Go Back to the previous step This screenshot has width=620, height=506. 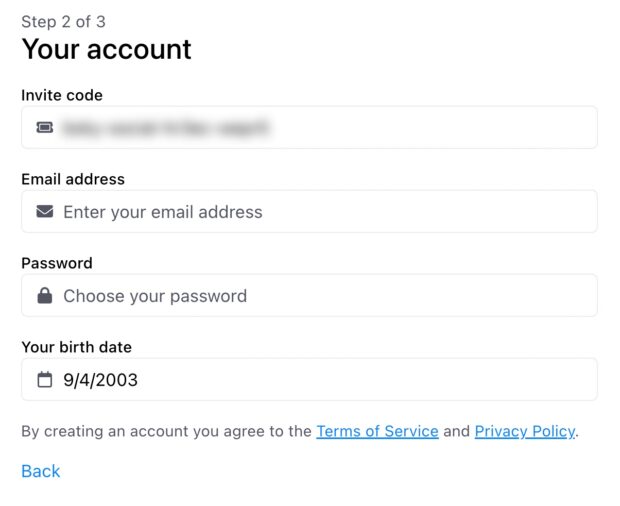click(x=41, y=471)
